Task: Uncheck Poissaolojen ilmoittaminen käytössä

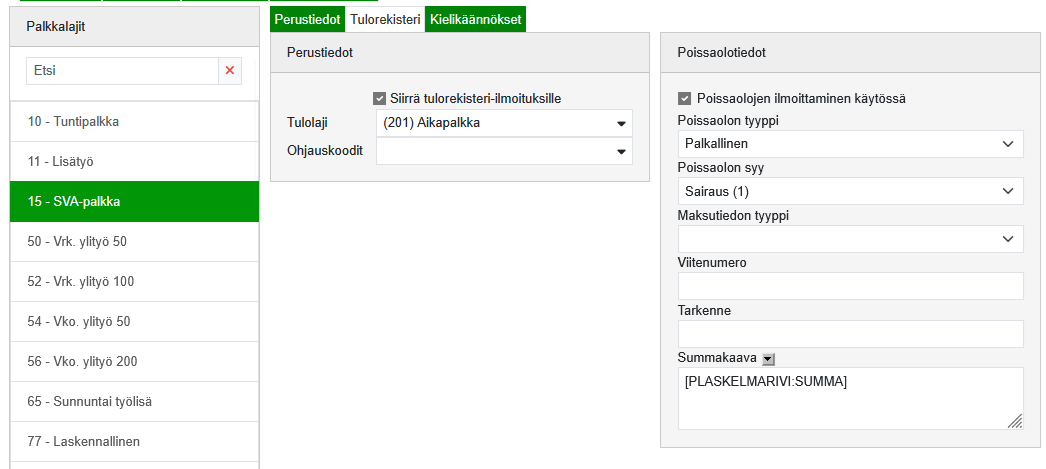Action: (x=684, y=98)
